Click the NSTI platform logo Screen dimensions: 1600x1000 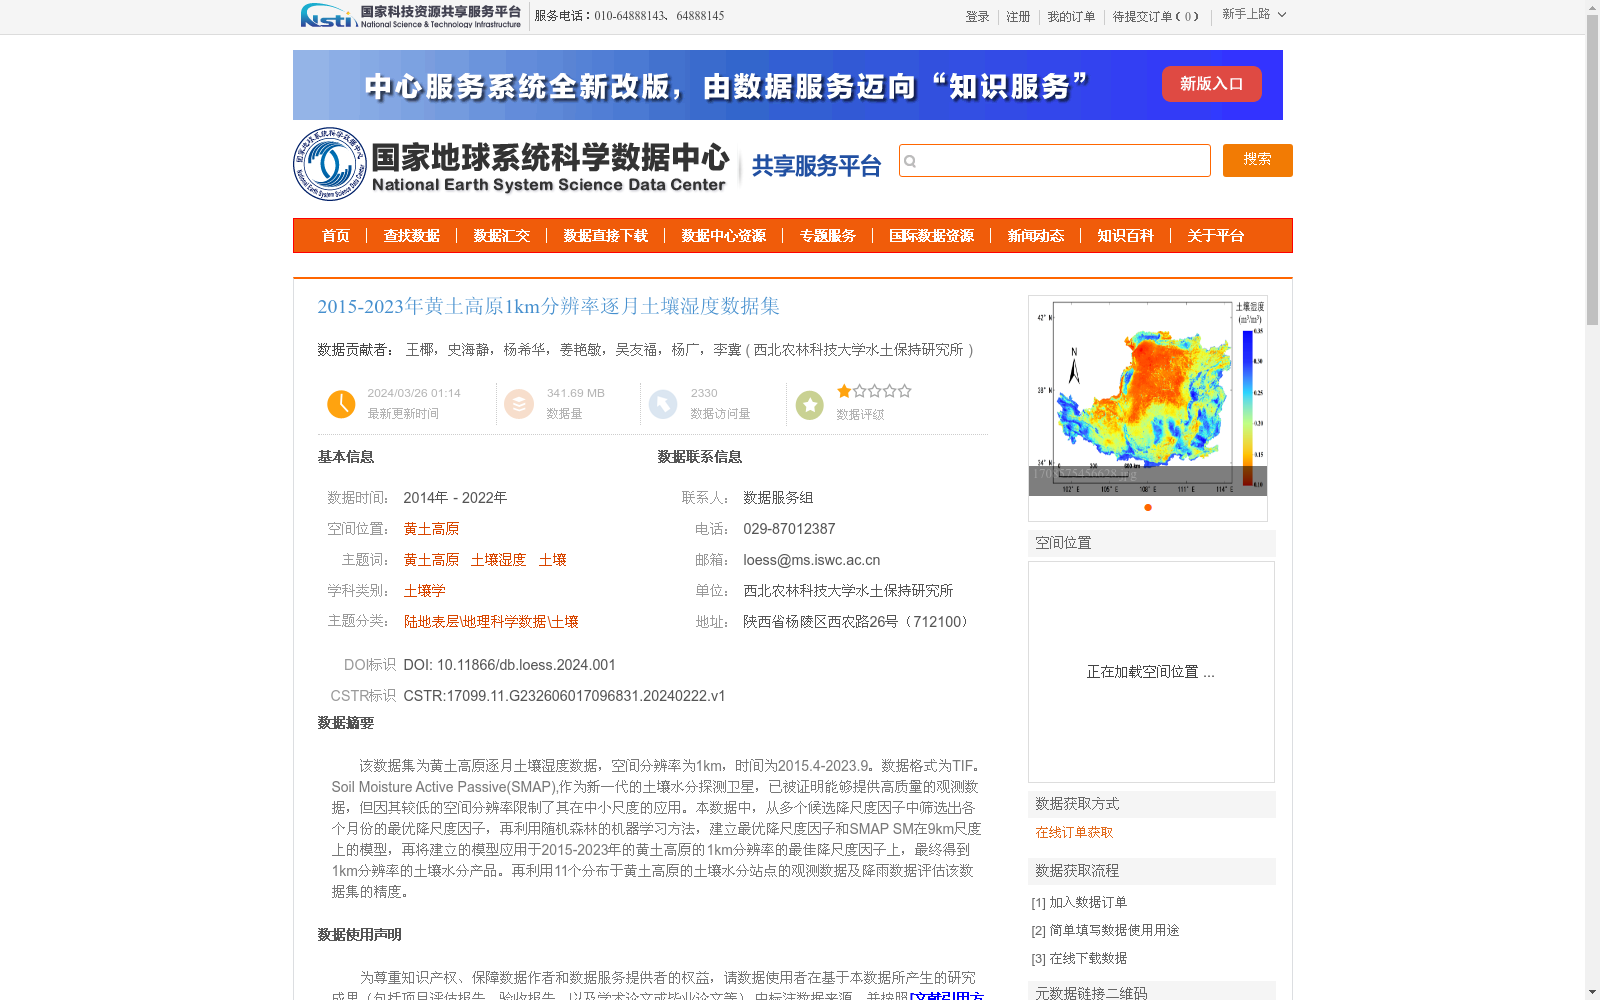(x=411, y=16)
